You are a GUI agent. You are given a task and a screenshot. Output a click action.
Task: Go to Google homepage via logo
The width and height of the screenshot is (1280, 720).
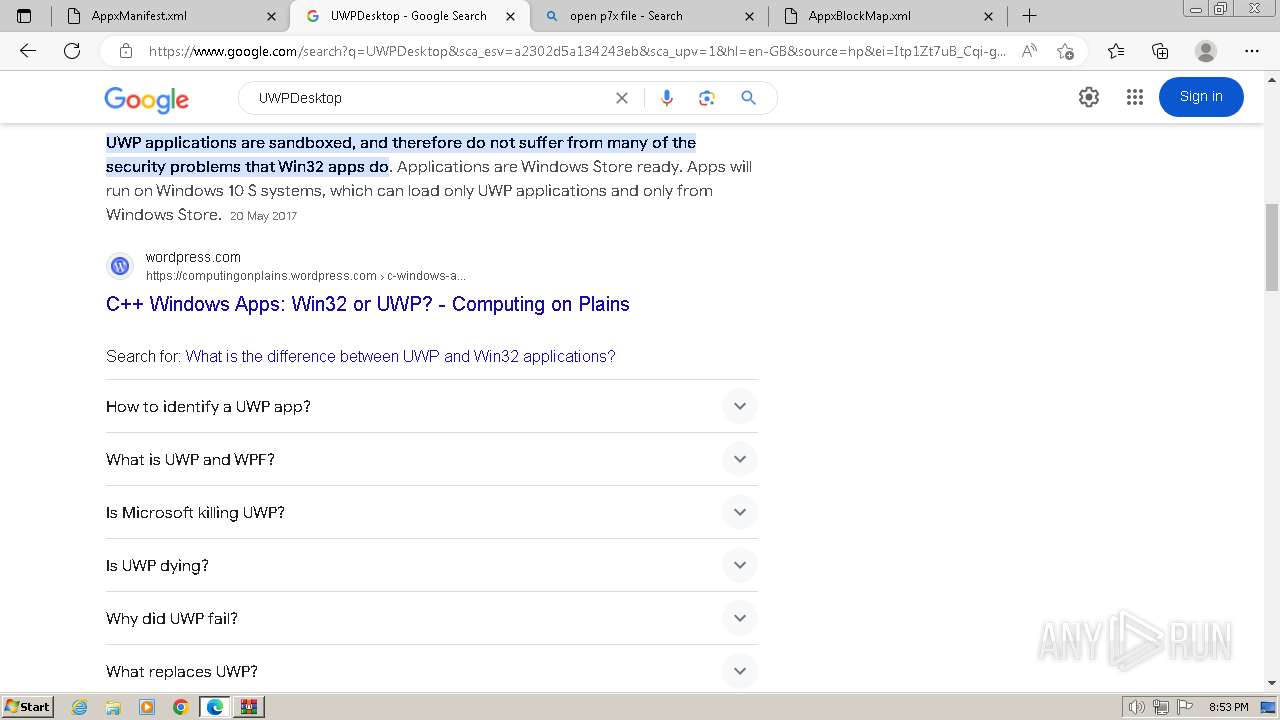(146, 99)
